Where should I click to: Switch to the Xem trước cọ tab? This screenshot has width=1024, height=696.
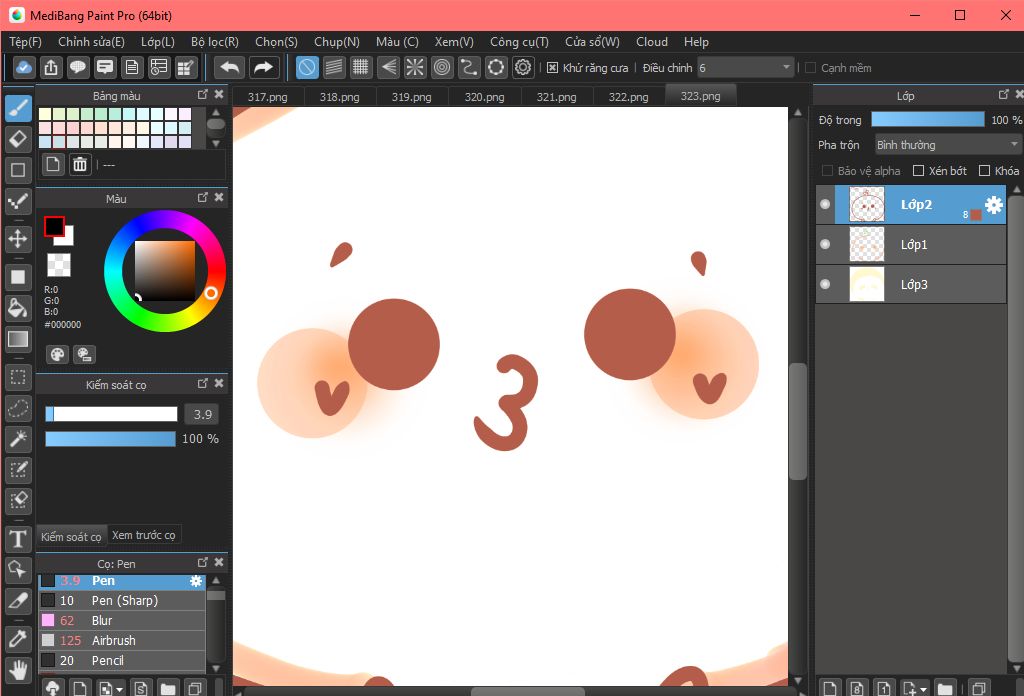tap(144, 535)
